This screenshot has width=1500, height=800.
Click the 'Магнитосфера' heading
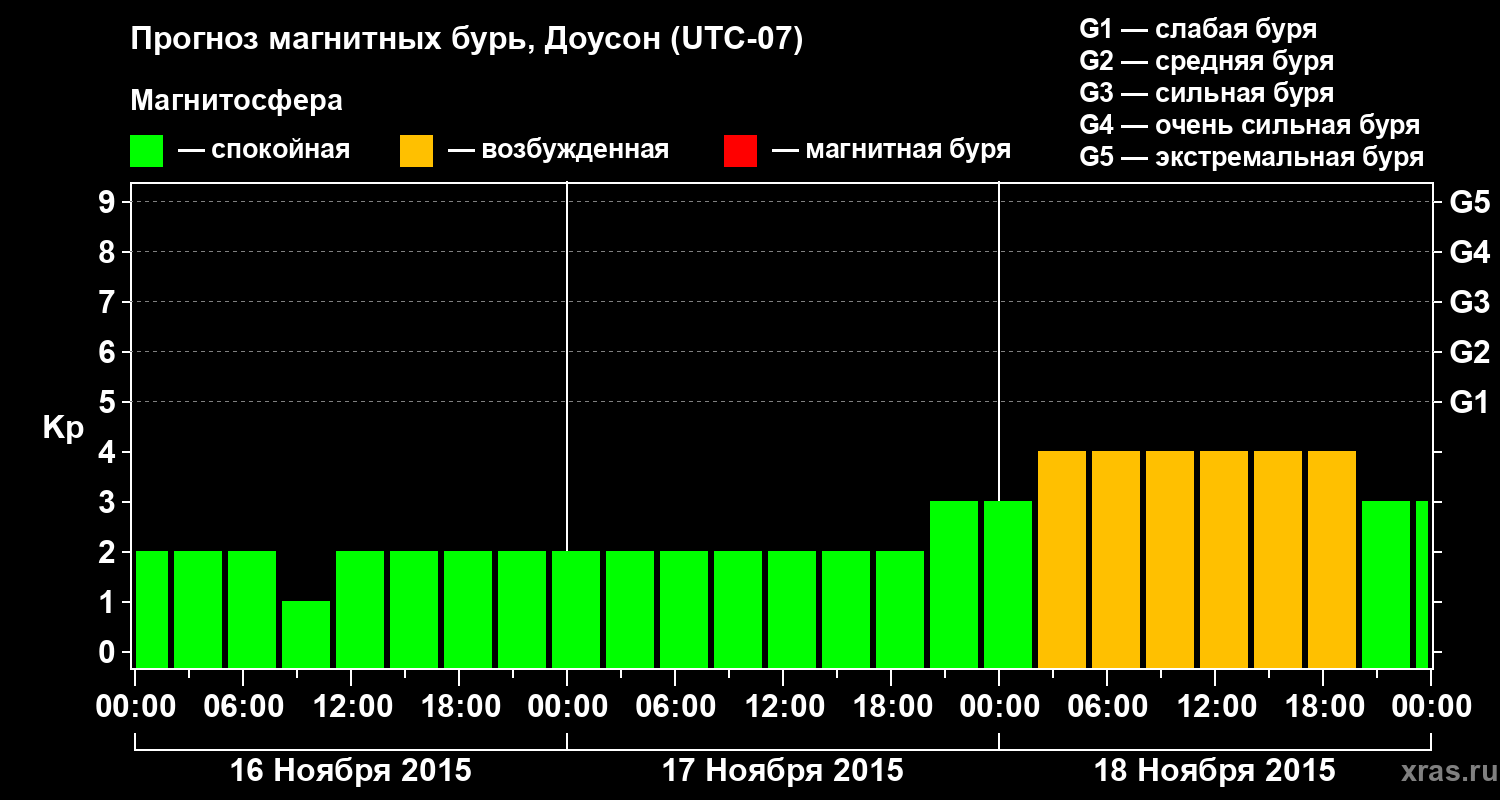[237, 101]
